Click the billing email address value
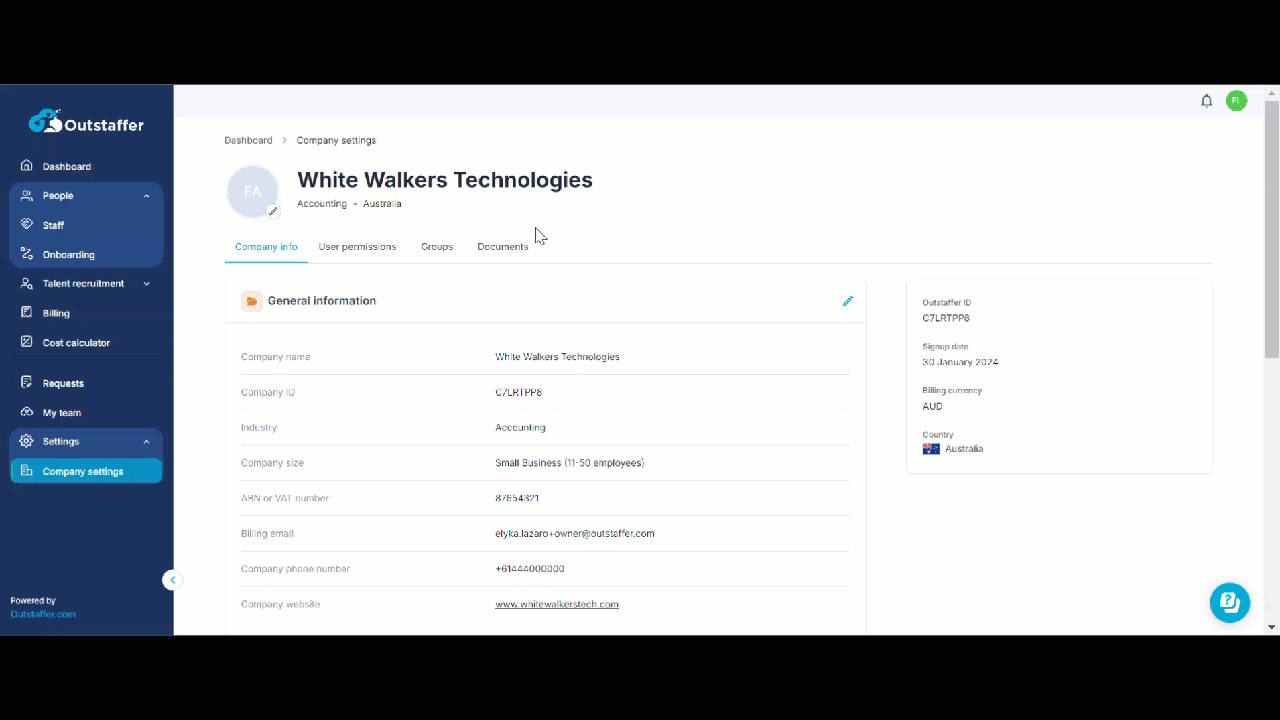The height and width of the screenshot is (720, 1280). click(x=575, y=534)
